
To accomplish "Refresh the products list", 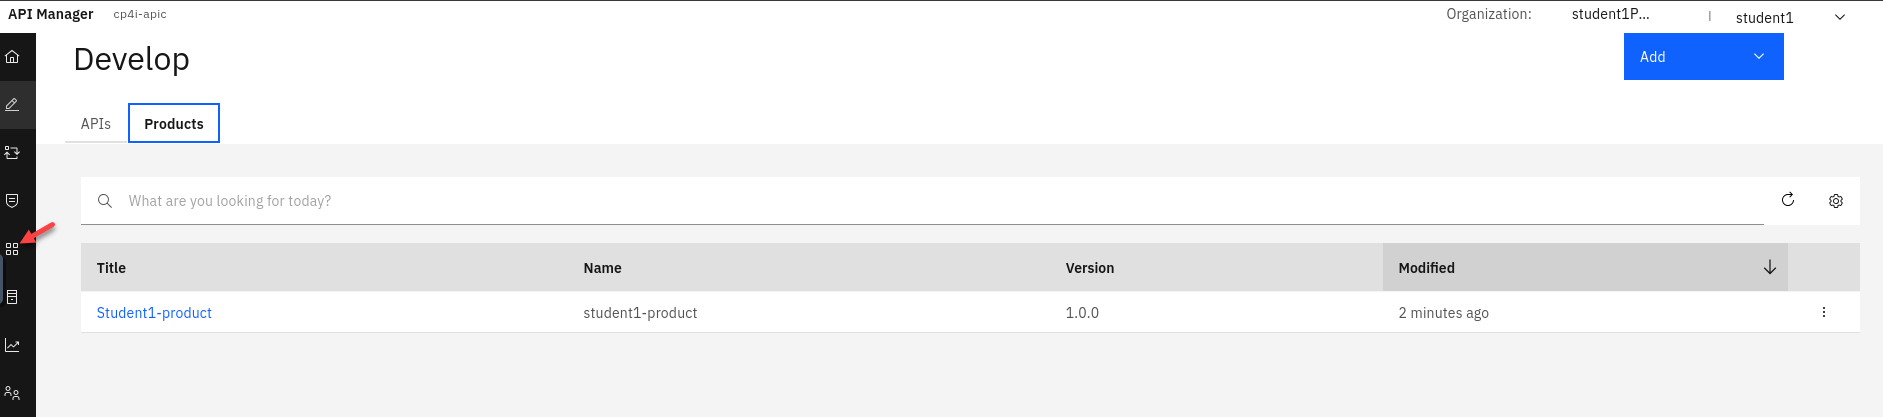I will 1788,200.
